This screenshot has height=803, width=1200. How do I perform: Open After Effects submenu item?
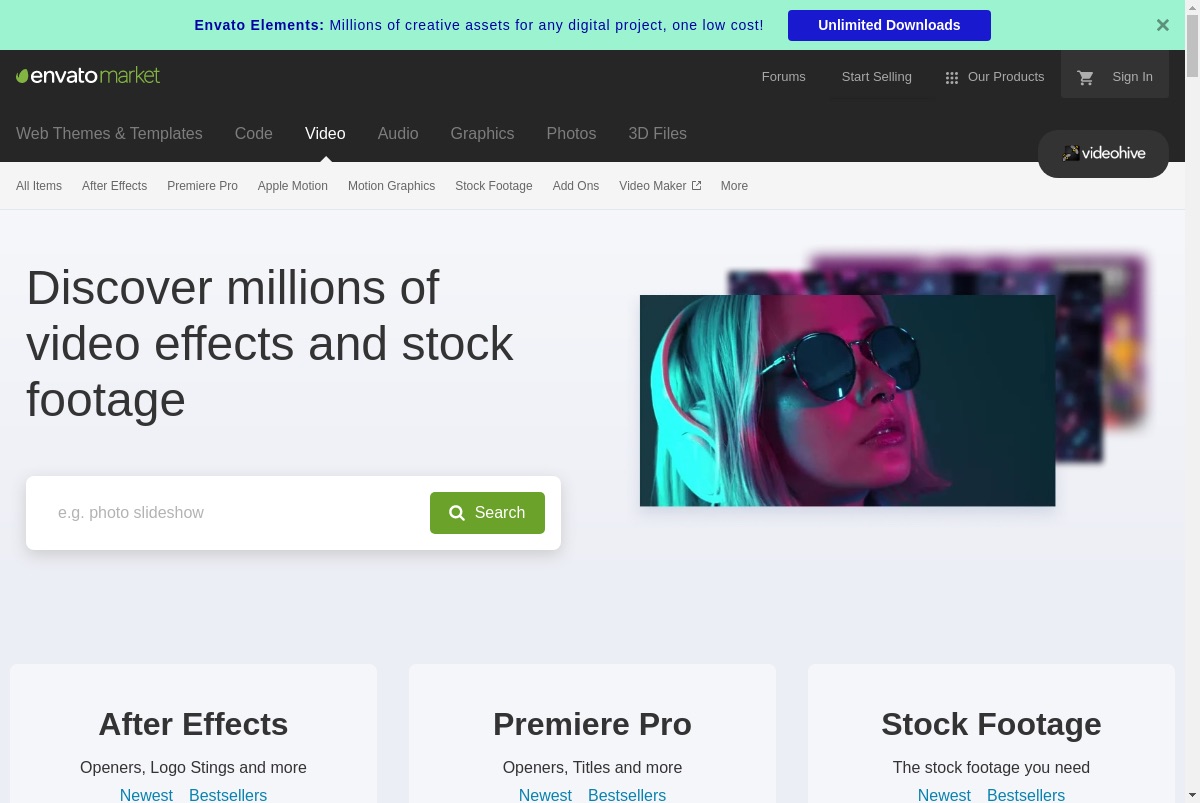(114, 186)
